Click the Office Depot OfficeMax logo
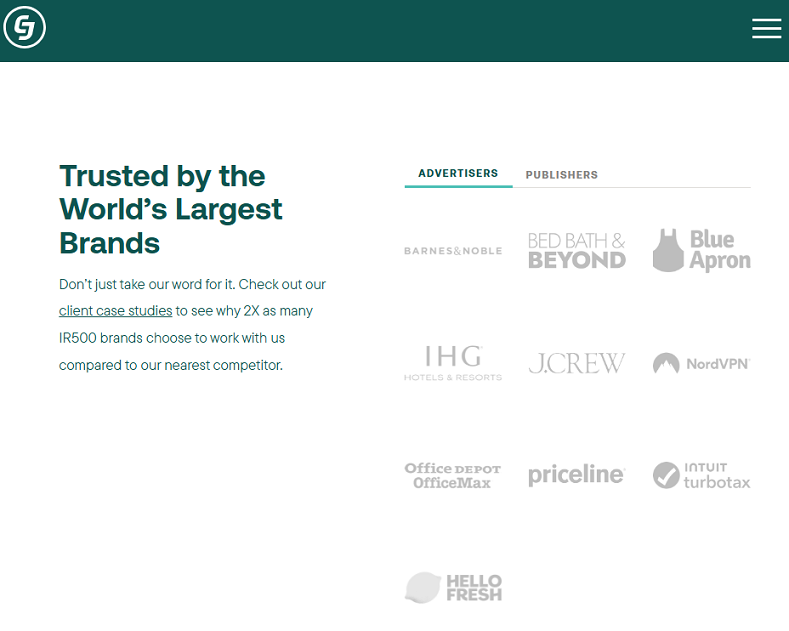Viewport: 789px width, 631px height. pos(452,476)
